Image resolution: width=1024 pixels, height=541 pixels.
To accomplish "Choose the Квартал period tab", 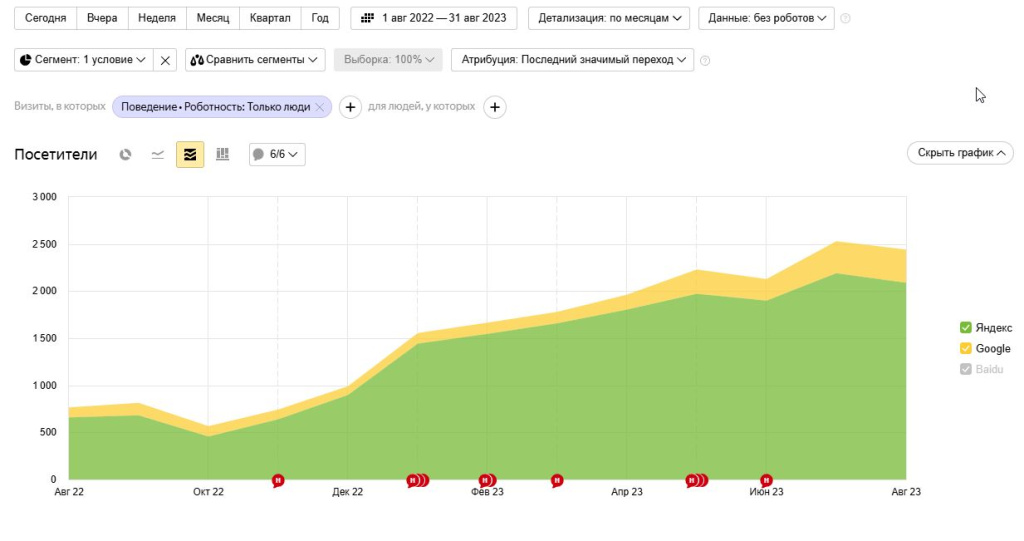I will (270, 19).
